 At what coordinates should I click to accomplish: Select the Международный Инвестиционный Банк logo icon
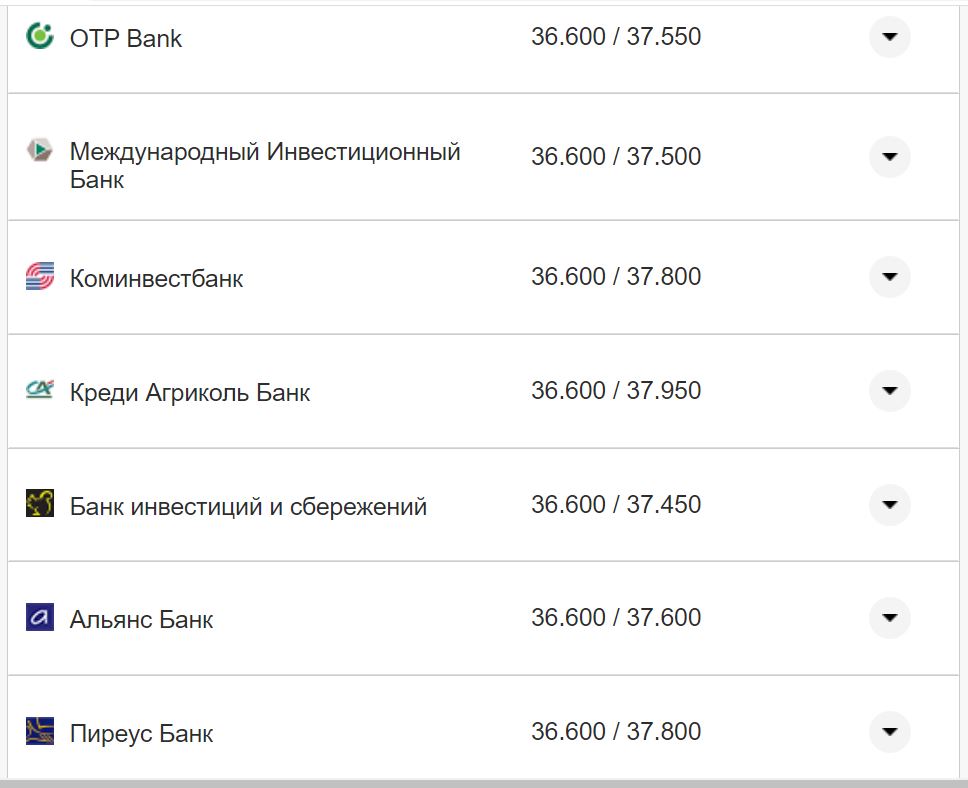pyautogui.click(x=38, y=151)
